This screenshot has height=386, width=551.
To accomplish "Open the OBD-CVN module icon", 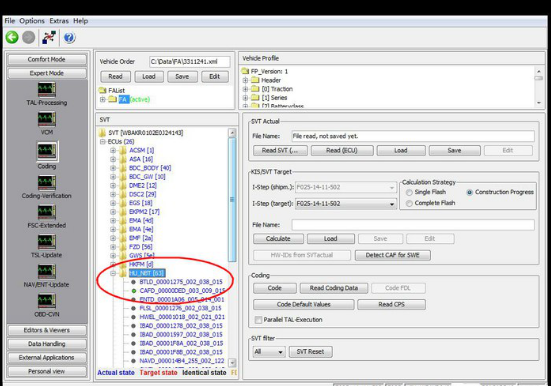I will [x=47, y=301].
